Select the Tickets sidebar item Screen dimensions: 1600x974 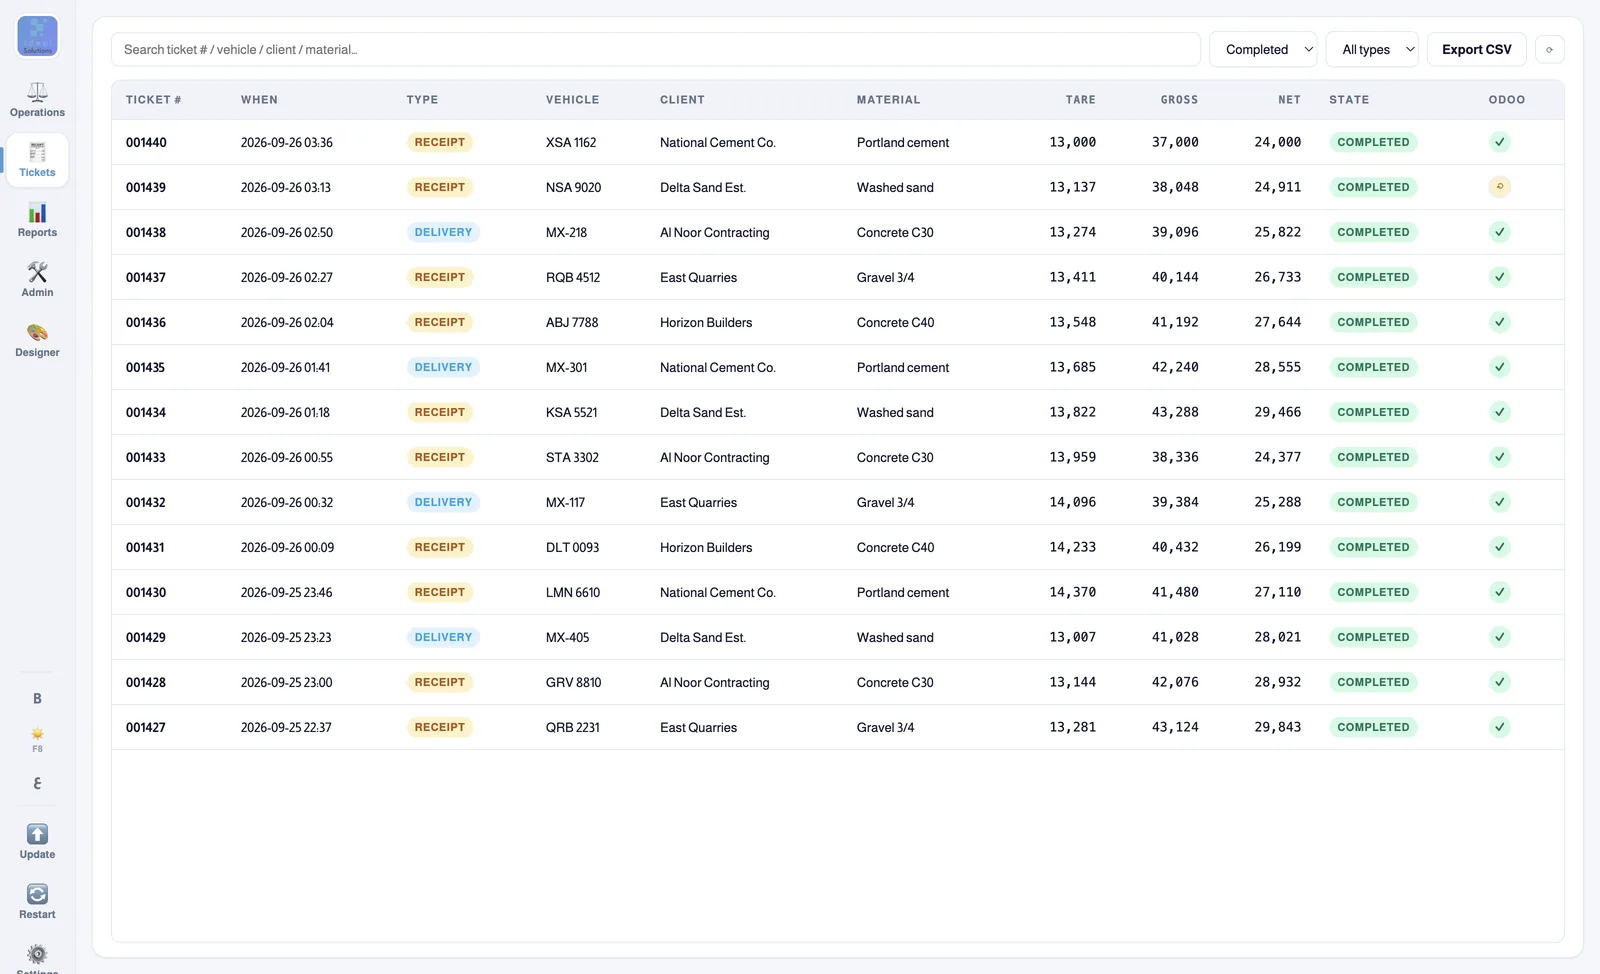37,160
